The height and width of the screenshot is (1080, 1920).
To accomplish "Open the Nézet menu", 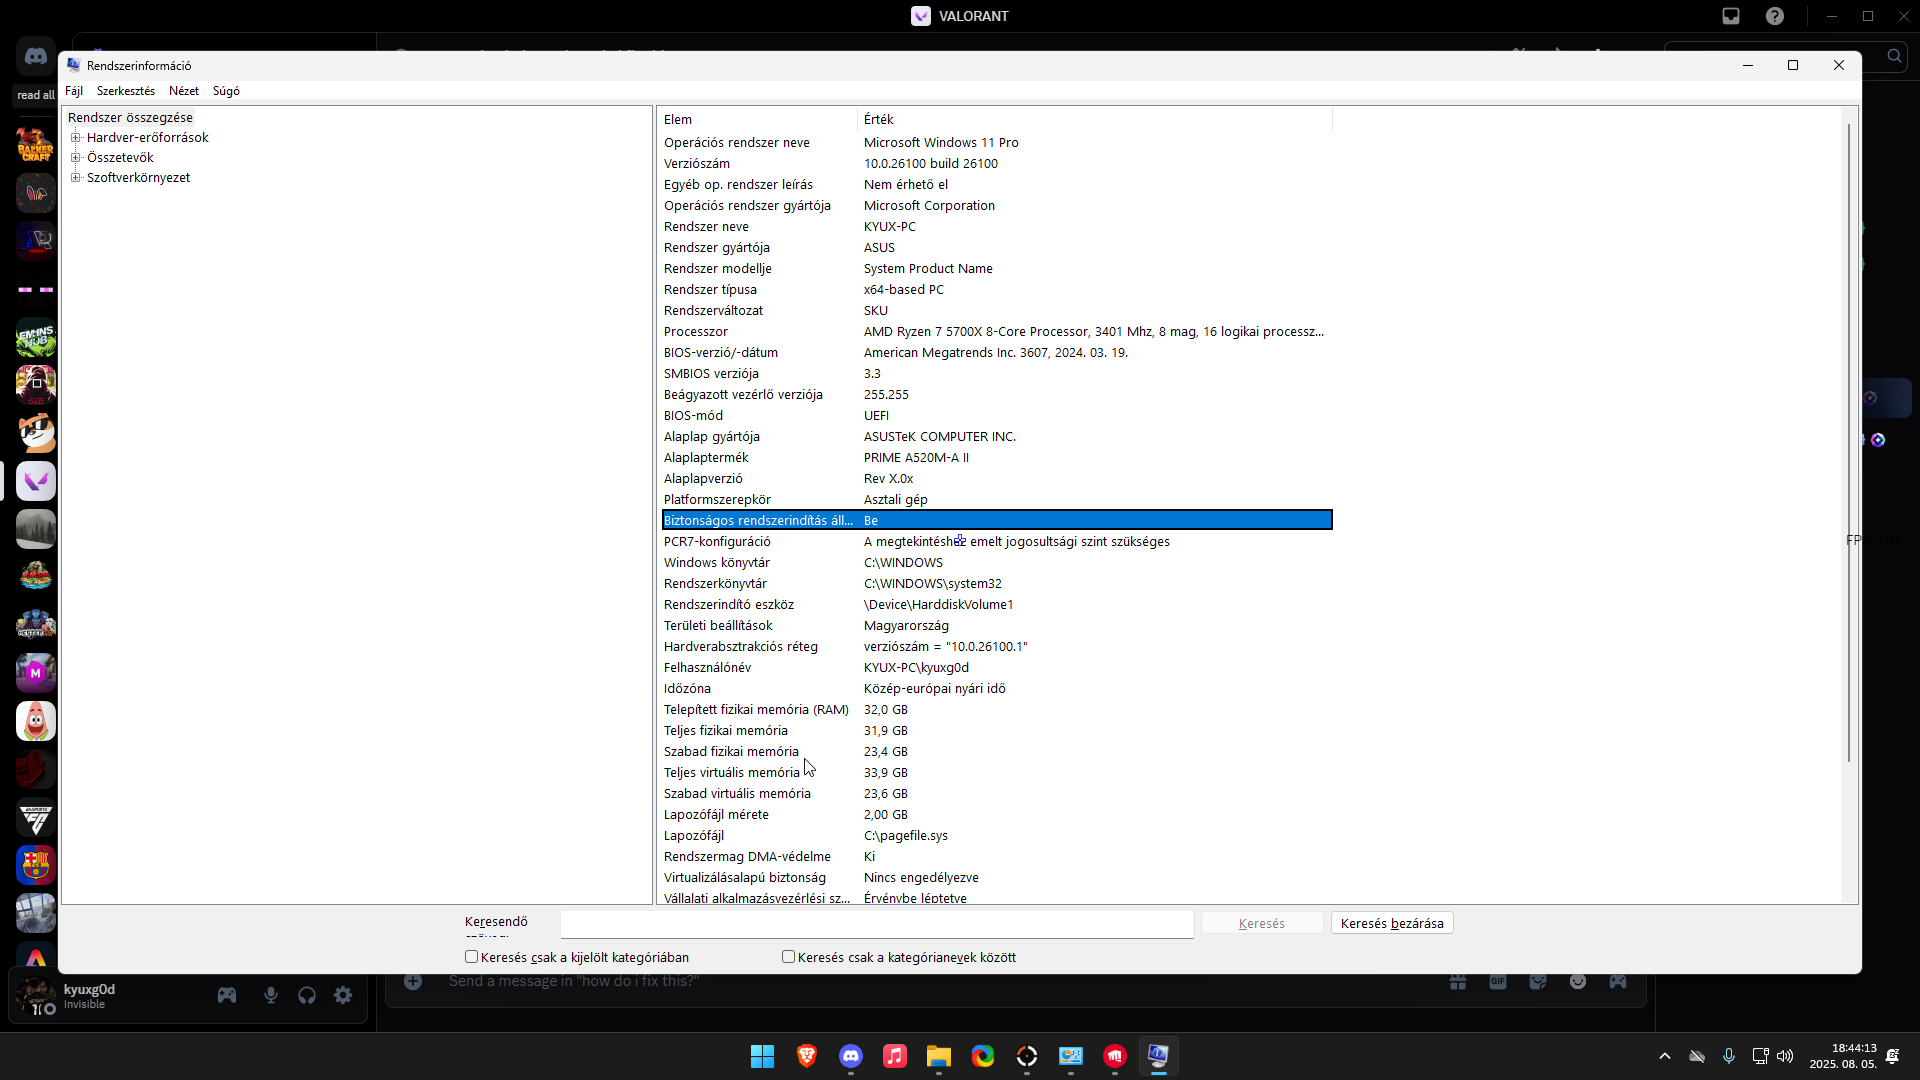I will coord(184,91).
